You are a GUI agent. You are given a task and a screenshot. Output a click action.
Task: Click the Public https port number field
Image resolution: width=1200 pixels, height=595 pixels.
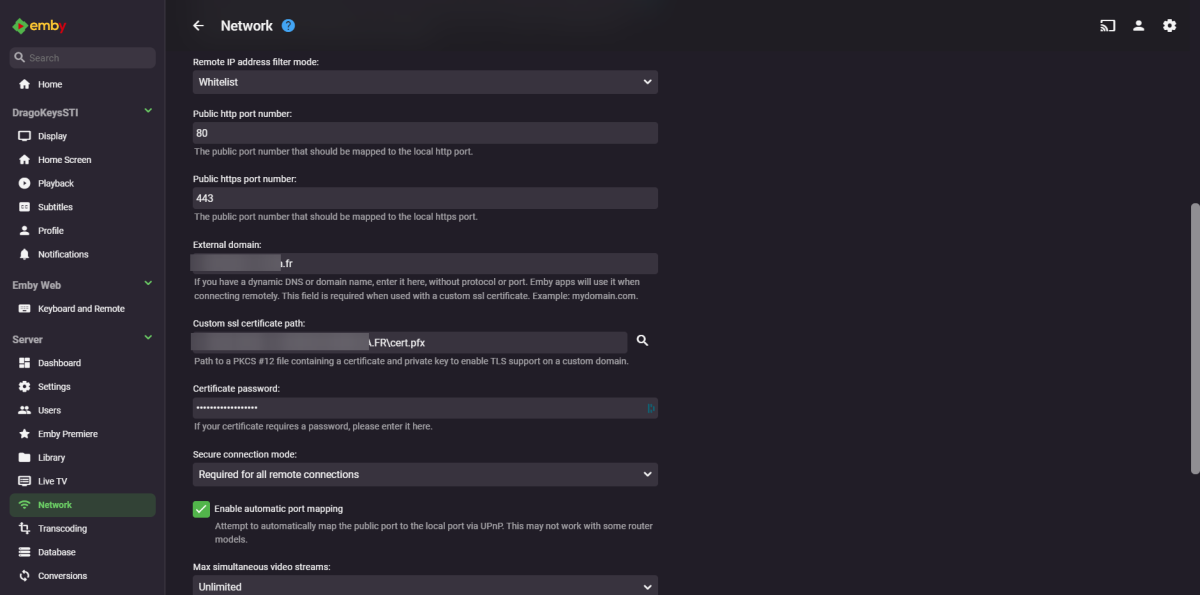(x=425, y=198)
